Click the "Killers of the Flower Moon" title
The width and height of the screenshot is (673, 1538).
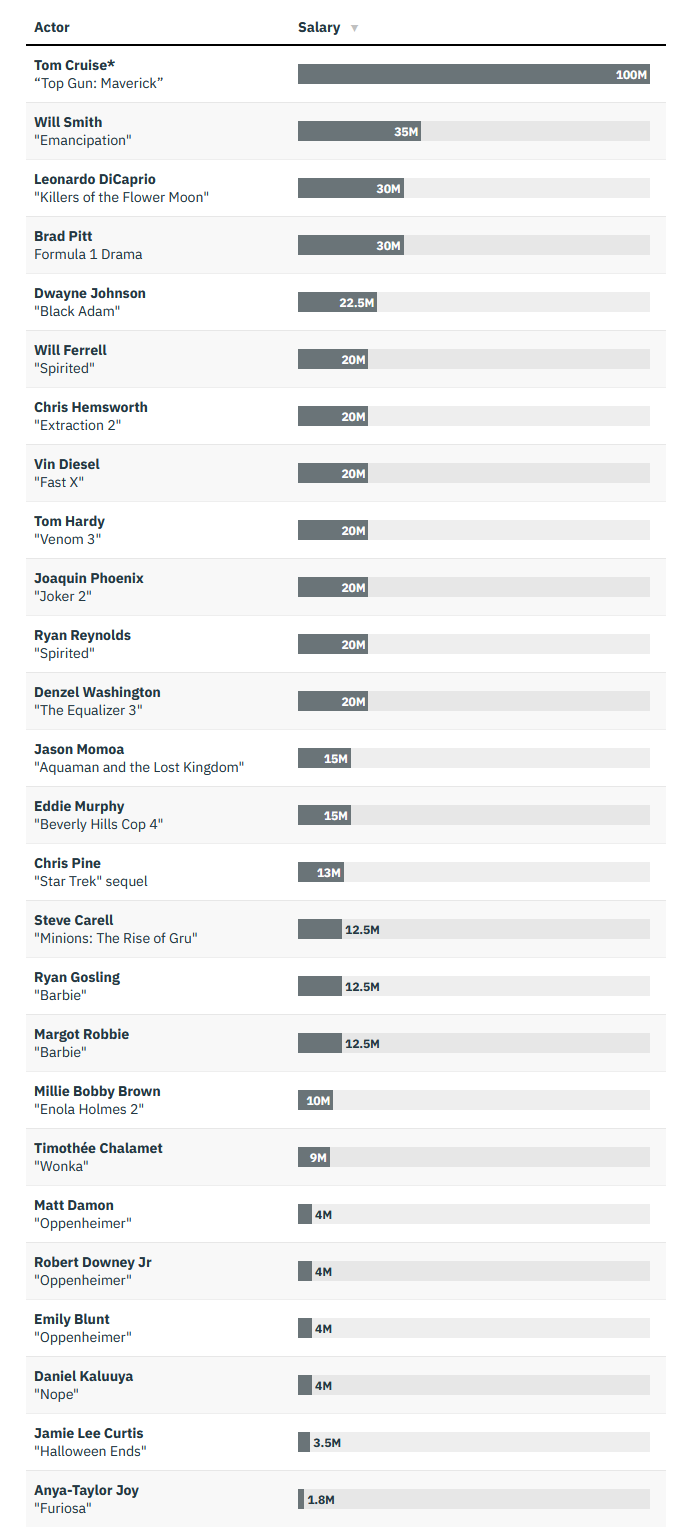(121, 197)
